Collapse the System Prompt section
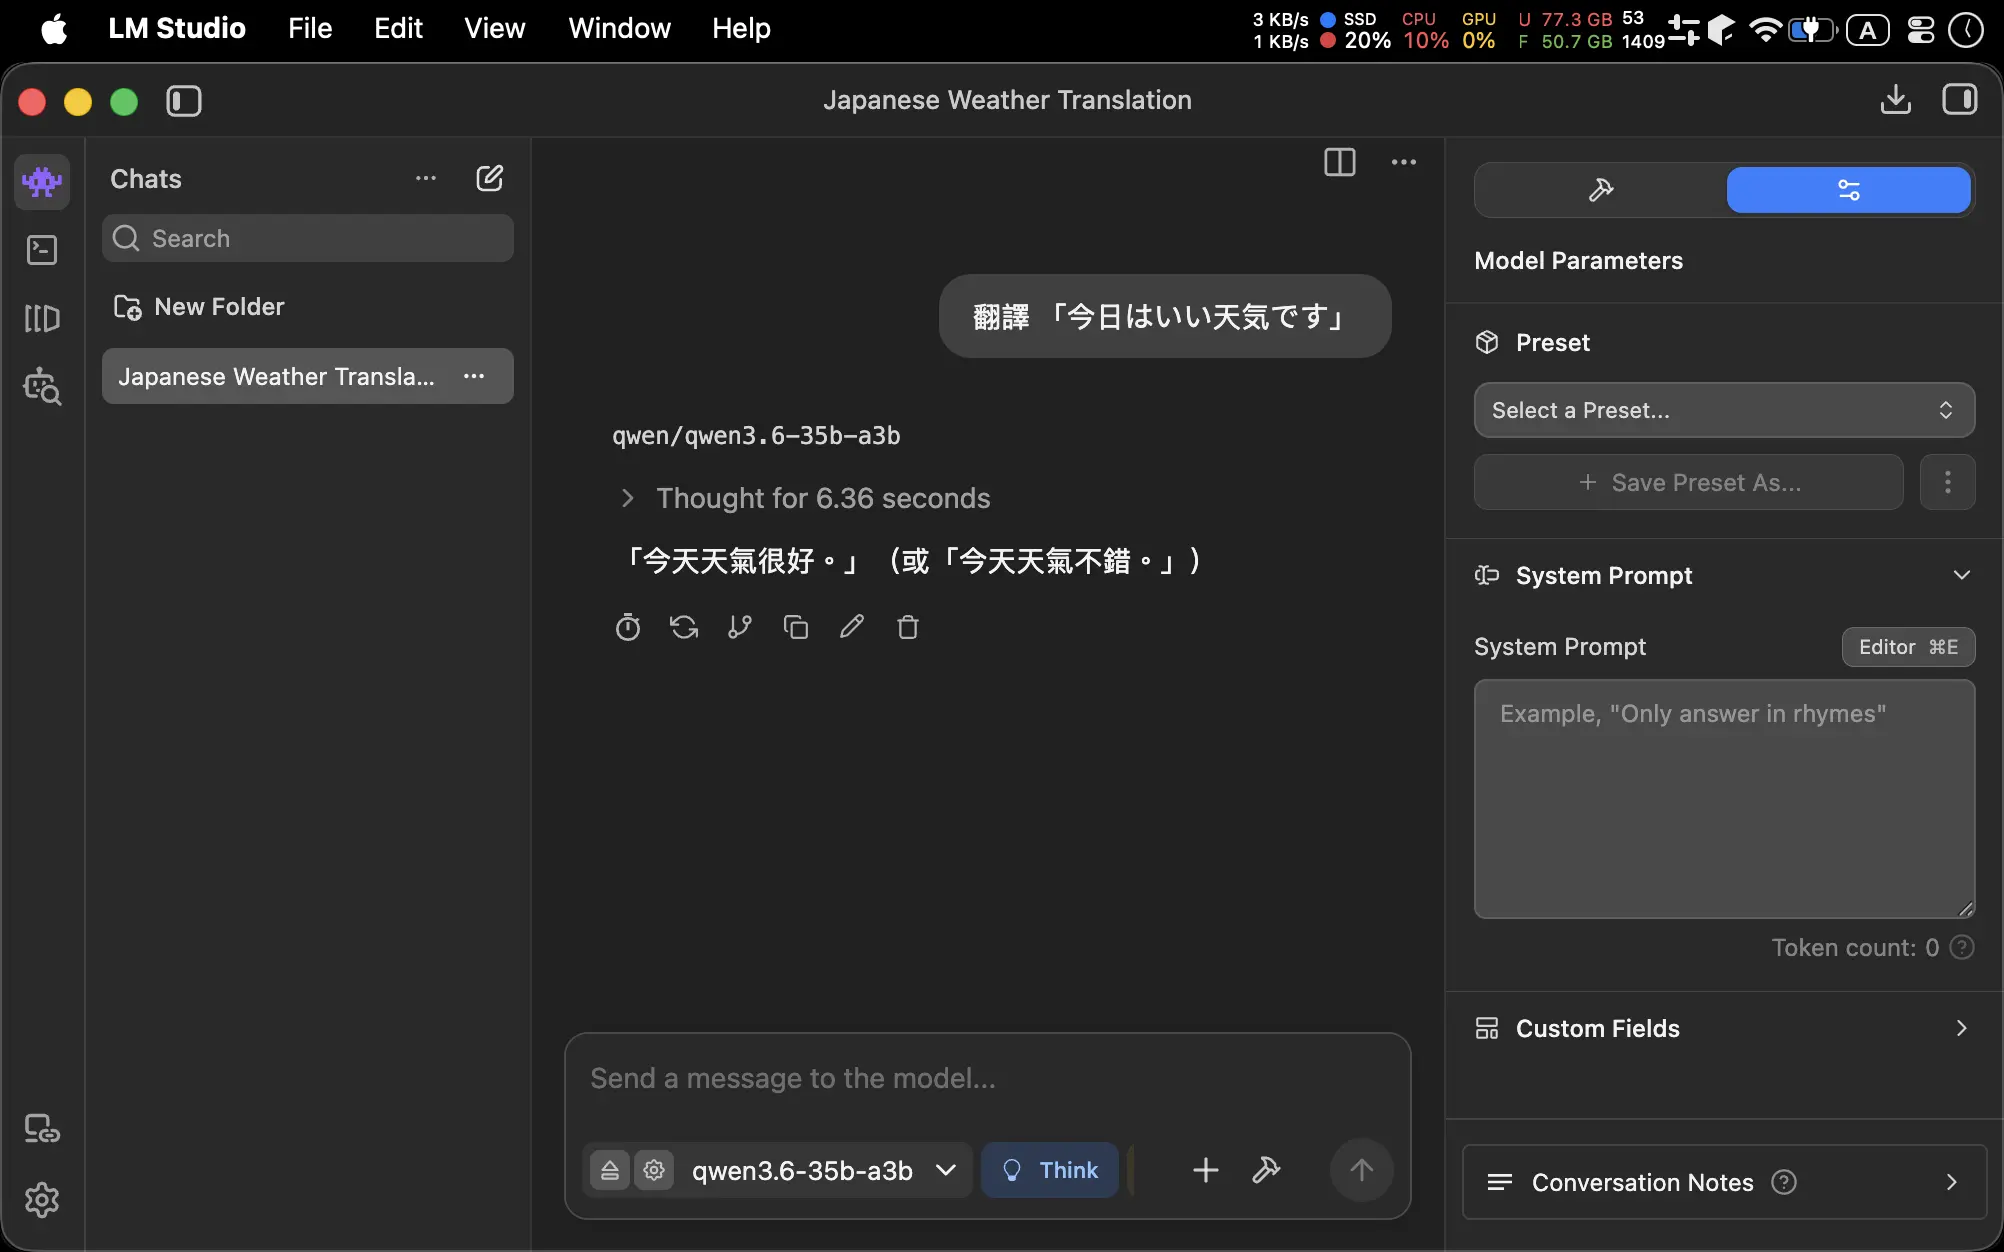This screenshot has width=2004, height=1252. coord(1962,575)
